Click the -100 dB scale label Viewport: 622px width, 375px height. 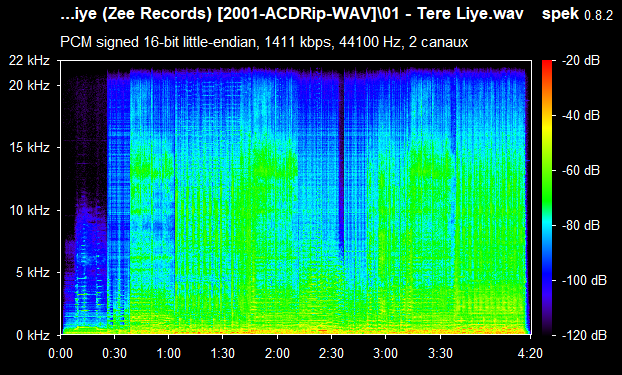pos(585,281)
